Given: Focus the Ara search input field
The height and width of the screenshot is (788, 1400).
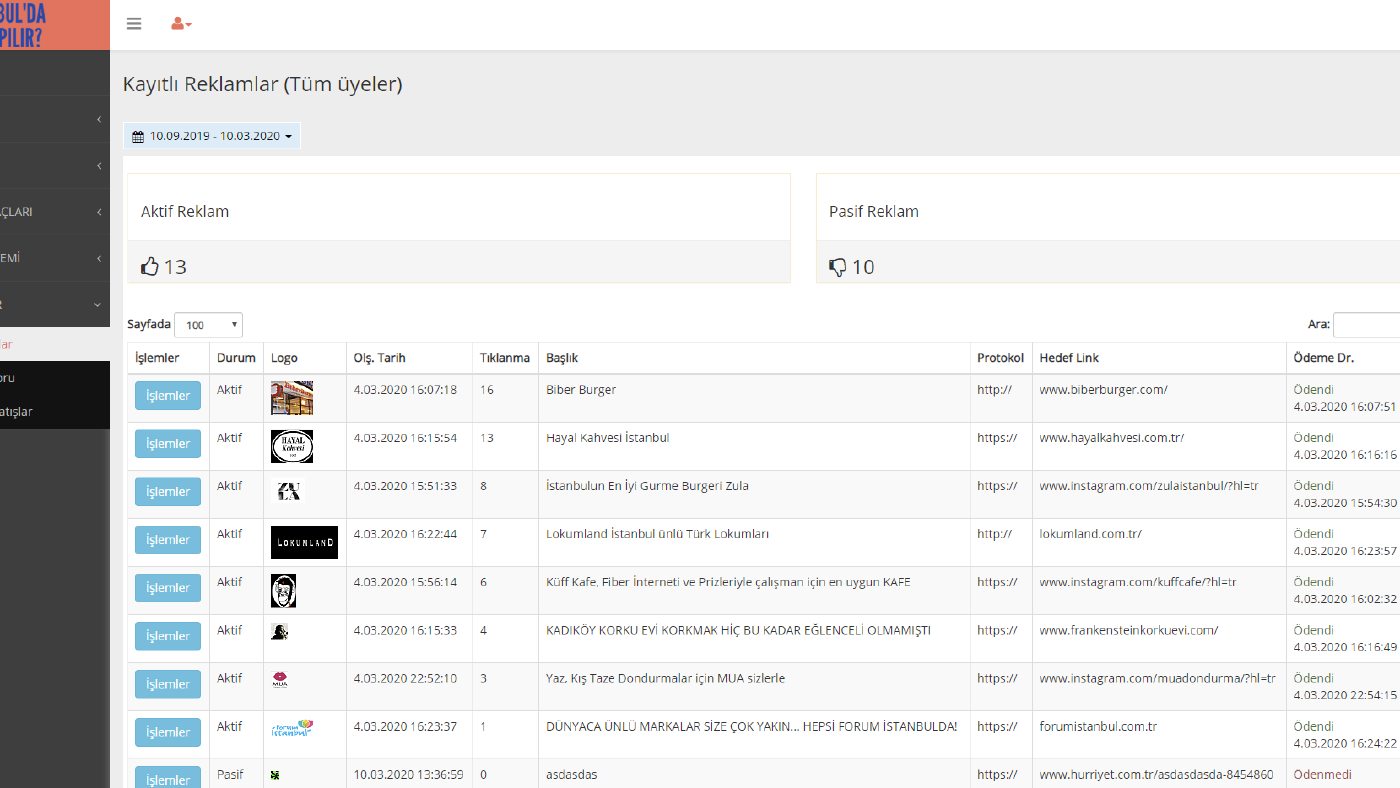Looking at the screenshot, I should point(1367,325).
